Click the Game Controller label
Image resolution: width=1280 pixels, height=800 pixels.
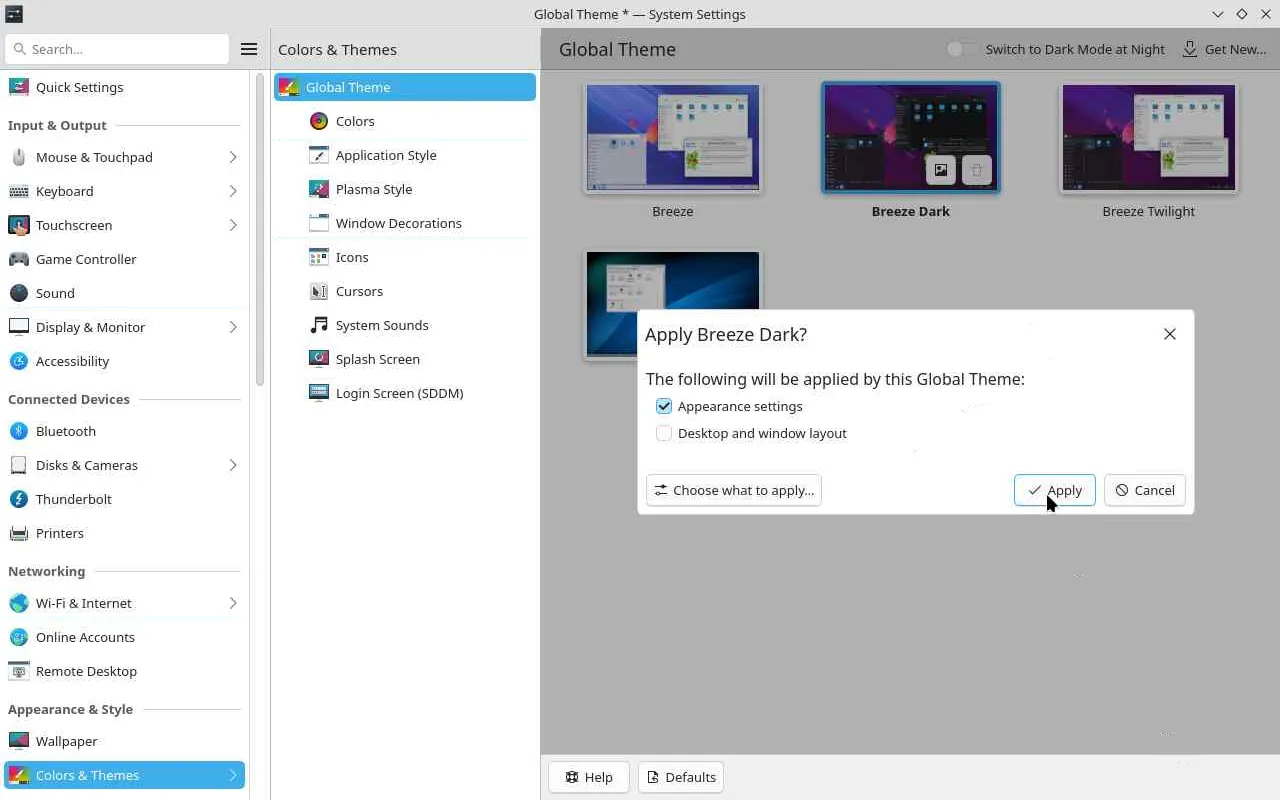[86, 259]
